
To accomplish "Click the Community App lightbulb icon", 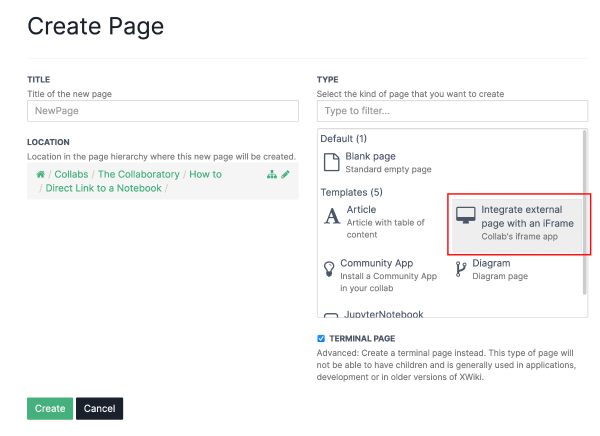I will point(329,269).
